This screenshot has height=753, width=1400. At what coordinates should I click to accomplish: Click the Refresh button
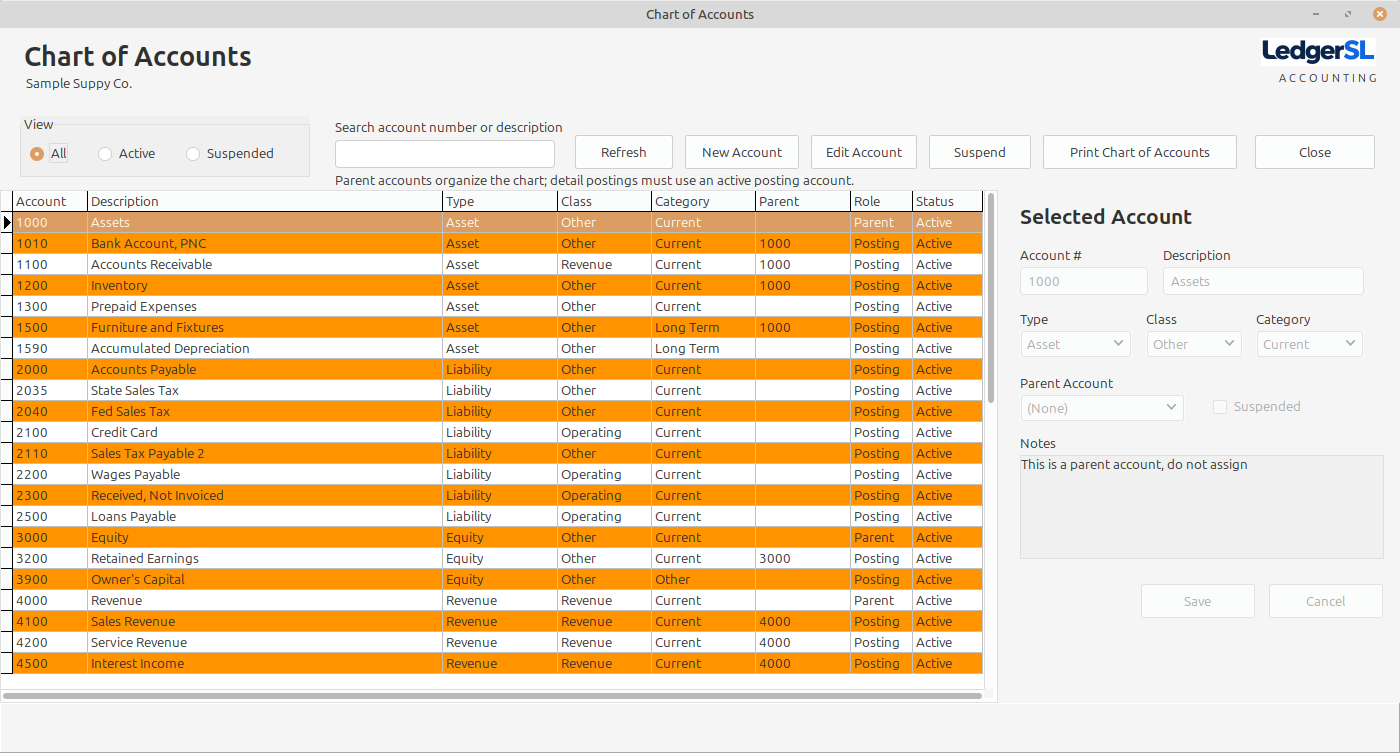pyautogui.click(x=624, y=152)
